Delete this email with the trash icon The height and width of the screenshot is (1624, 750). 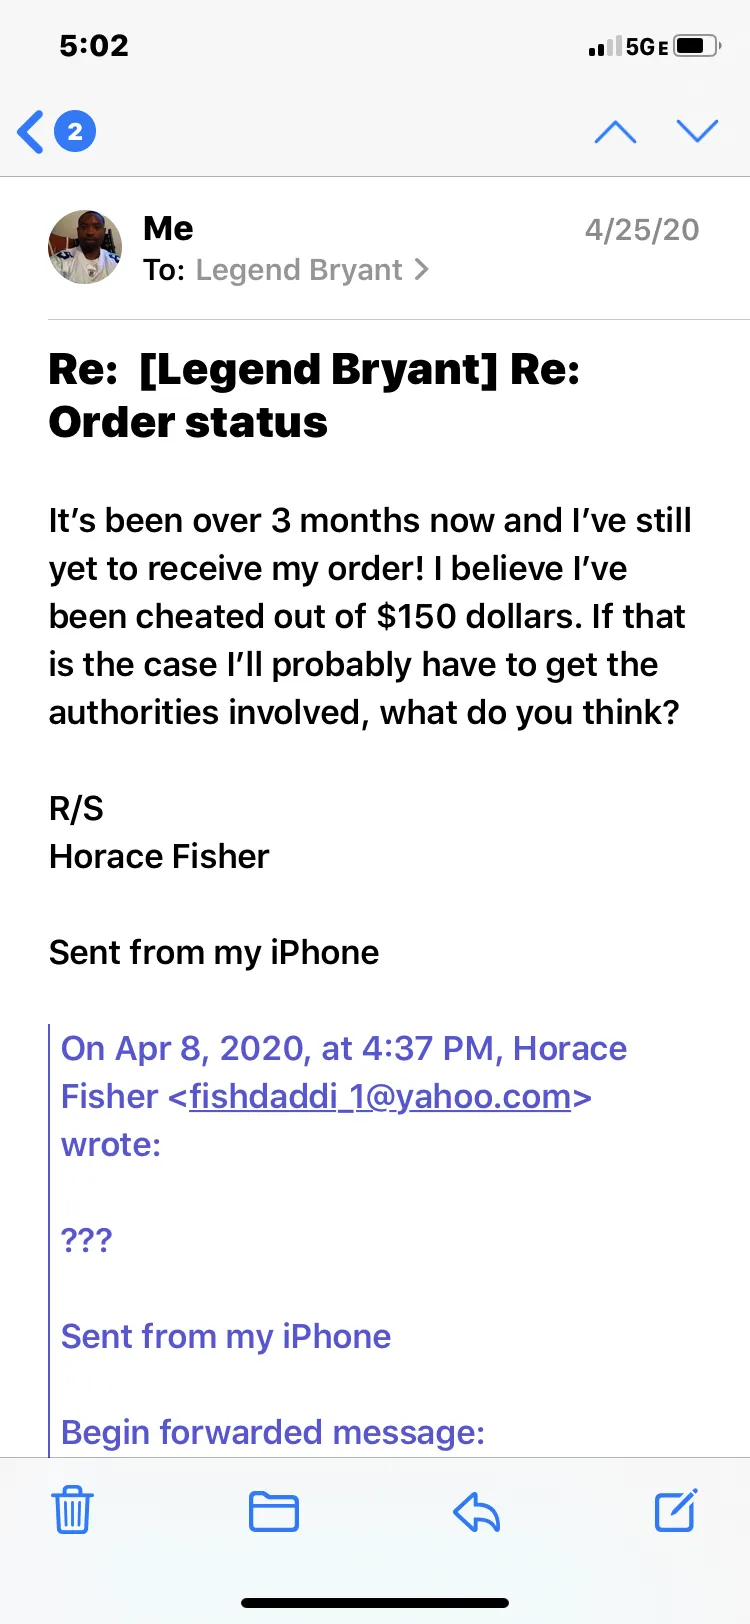(x=72, y=1510)
